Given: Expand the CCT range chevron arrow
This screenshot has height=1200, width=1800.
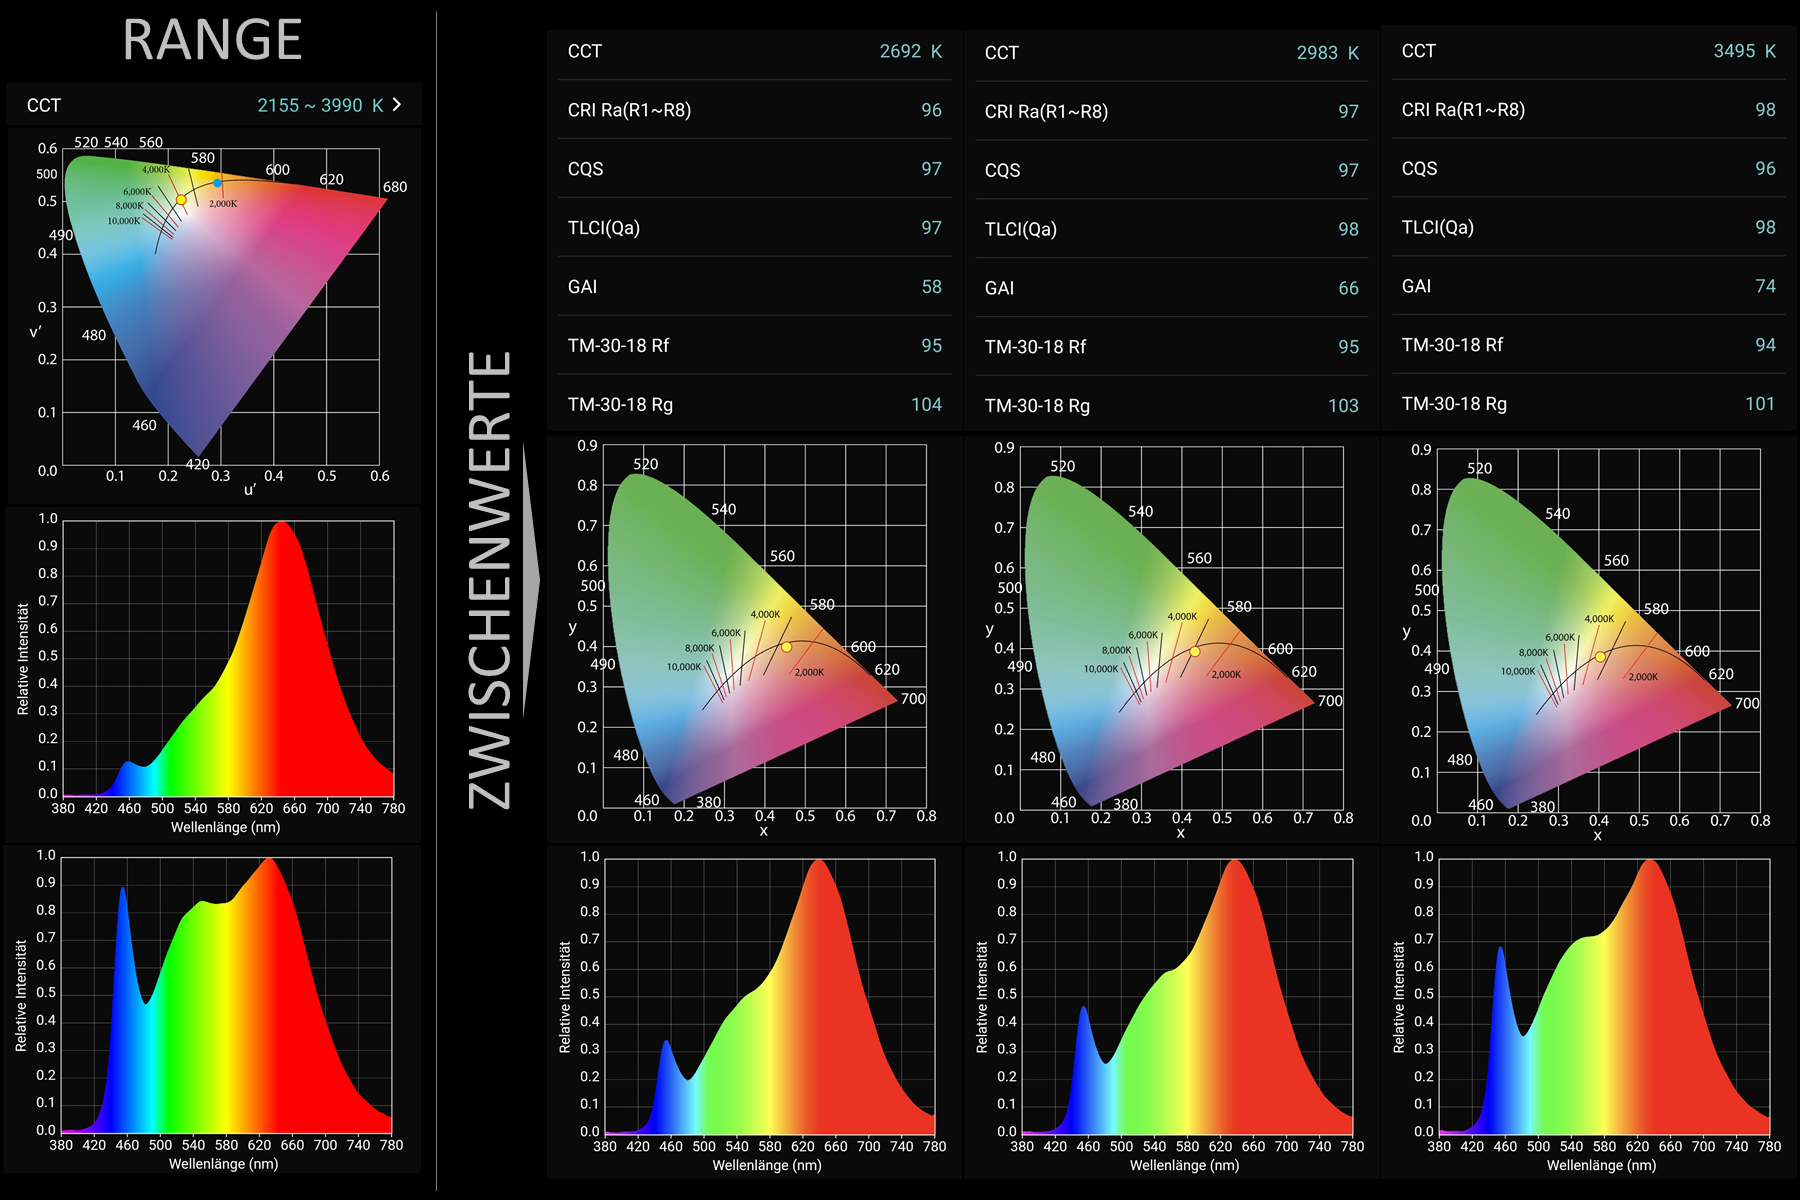Looking at the screenshot, I should click(x=397, y=105).
